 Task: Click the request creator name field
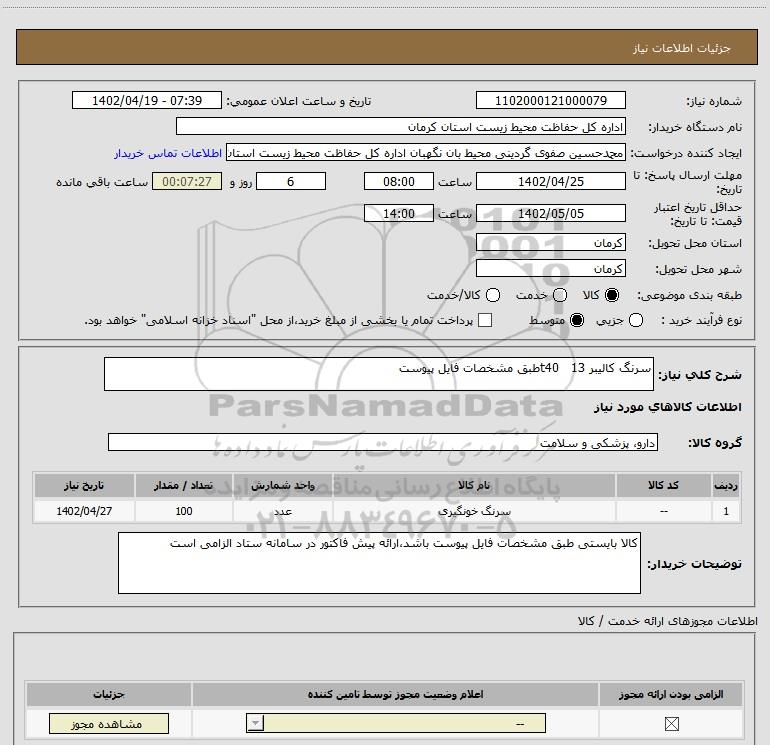tap(426, 153)
